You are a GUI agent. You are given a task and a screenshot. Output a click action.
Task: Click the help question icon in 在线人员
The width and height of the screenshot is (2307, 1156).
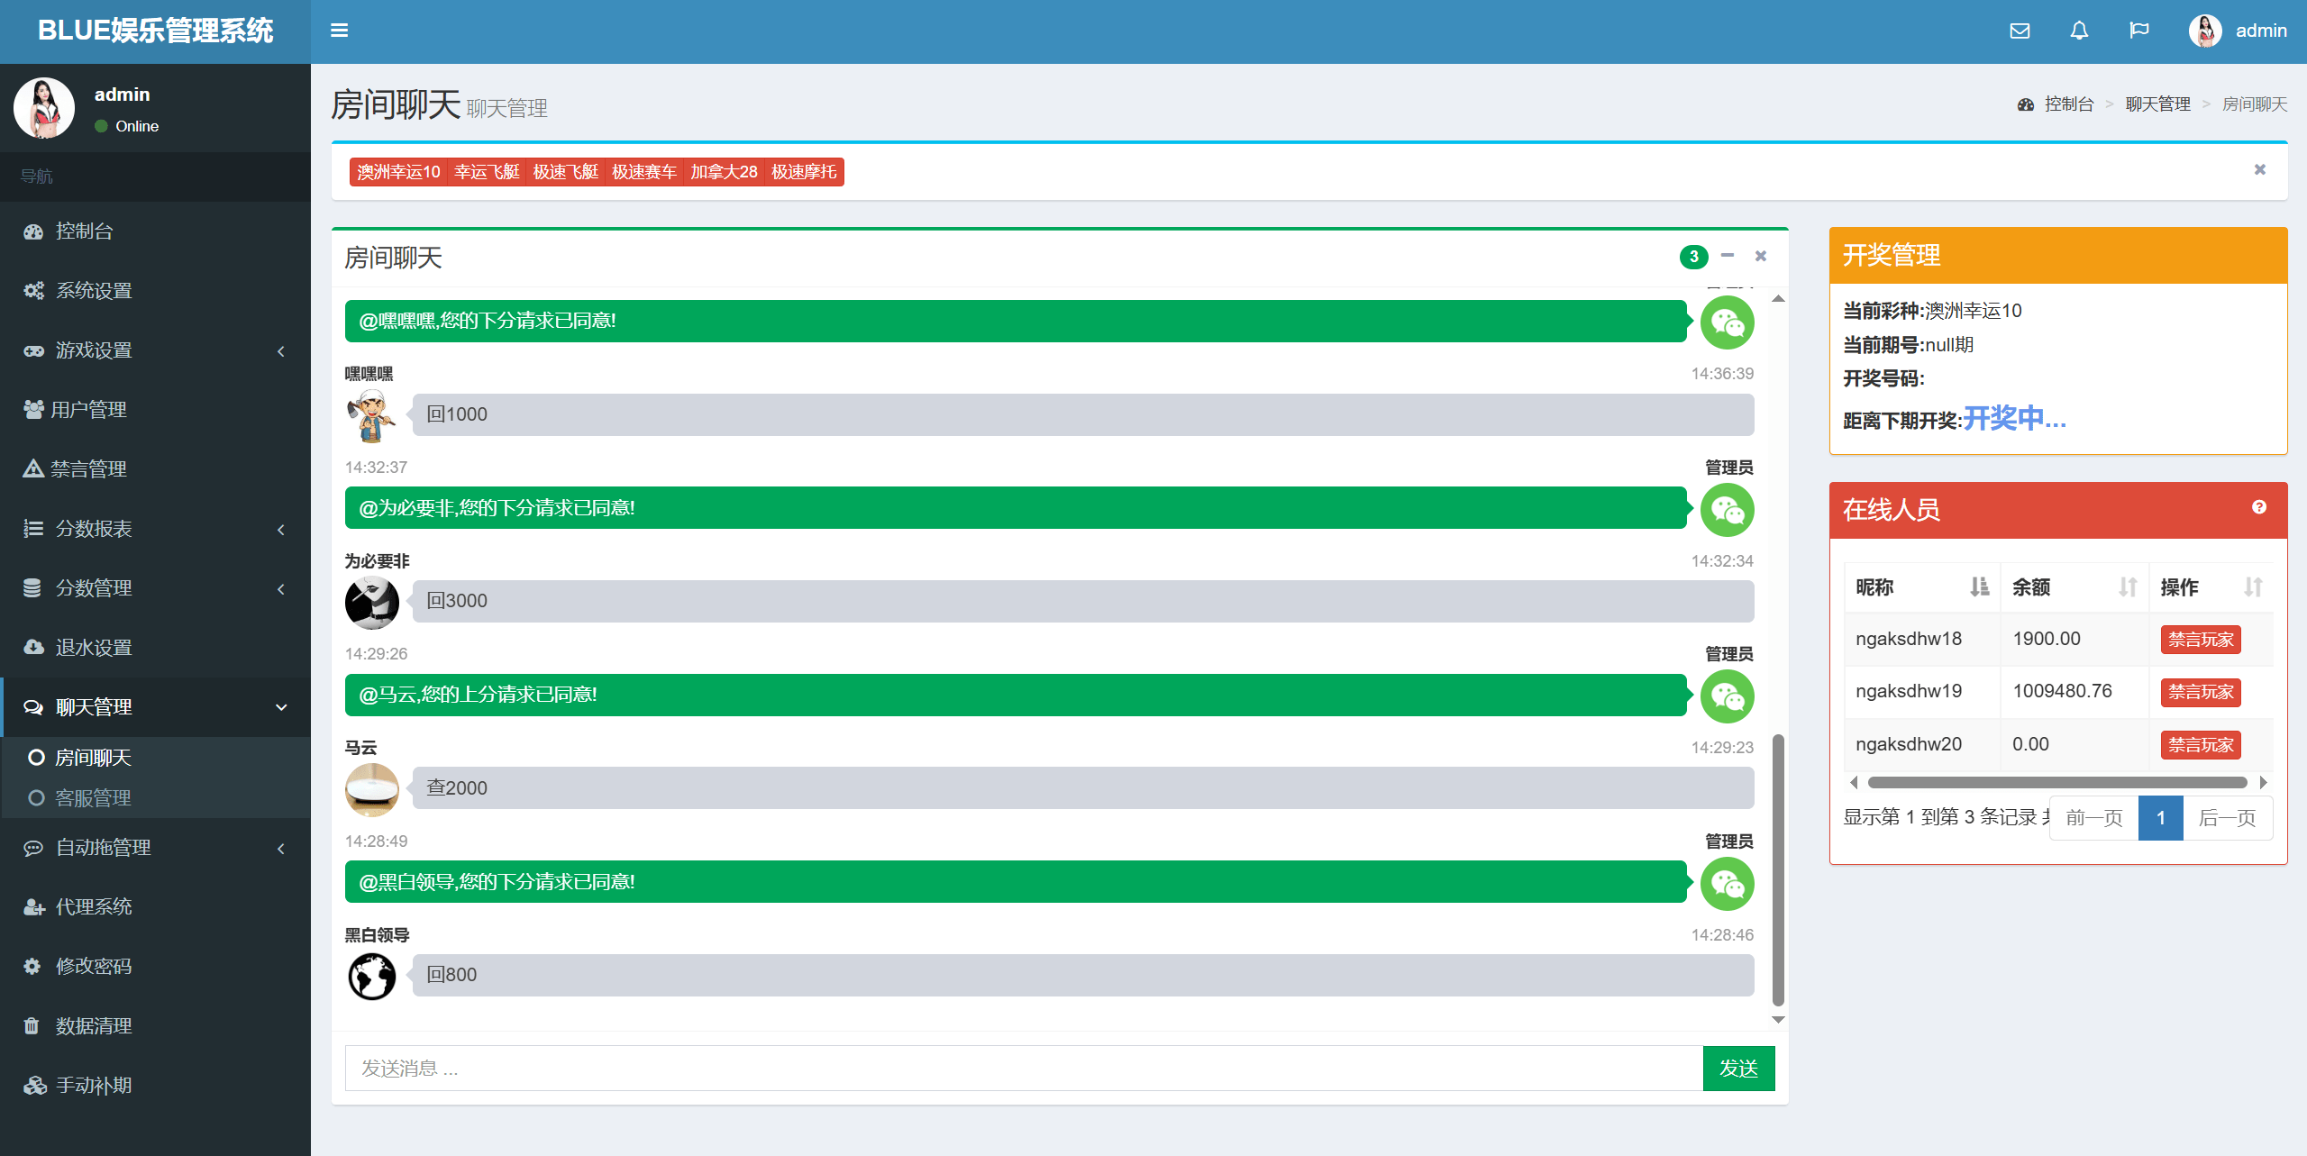pos(2259,508)
